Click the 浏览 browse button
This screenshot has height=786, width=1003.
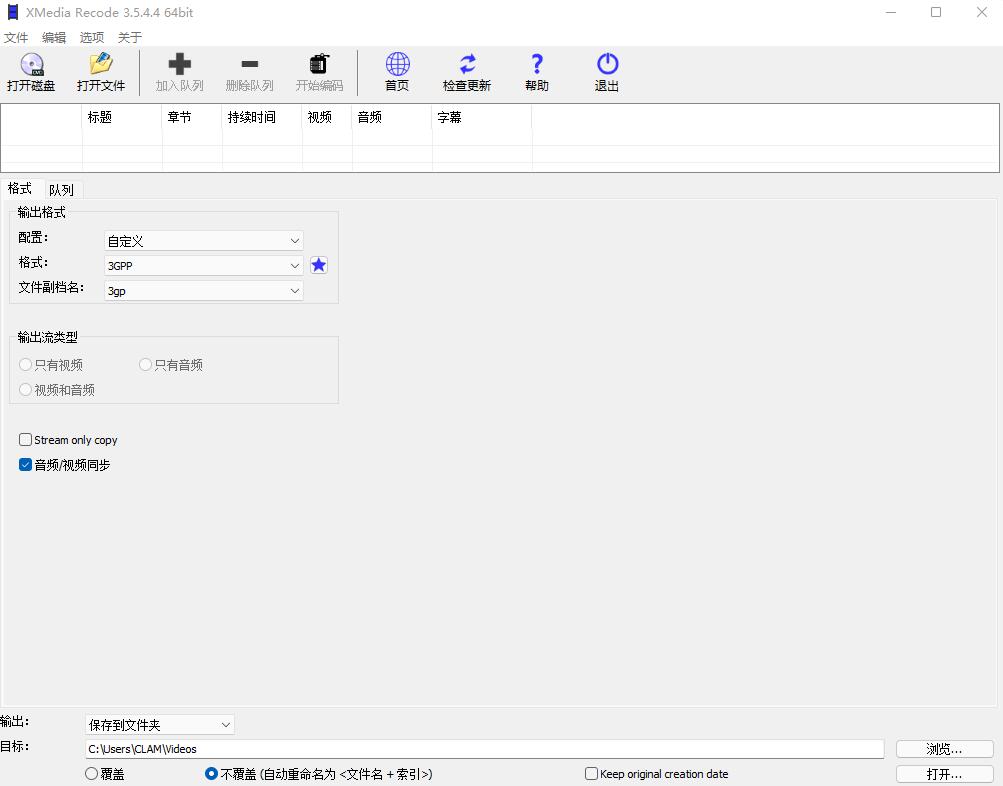pos(943,748)
